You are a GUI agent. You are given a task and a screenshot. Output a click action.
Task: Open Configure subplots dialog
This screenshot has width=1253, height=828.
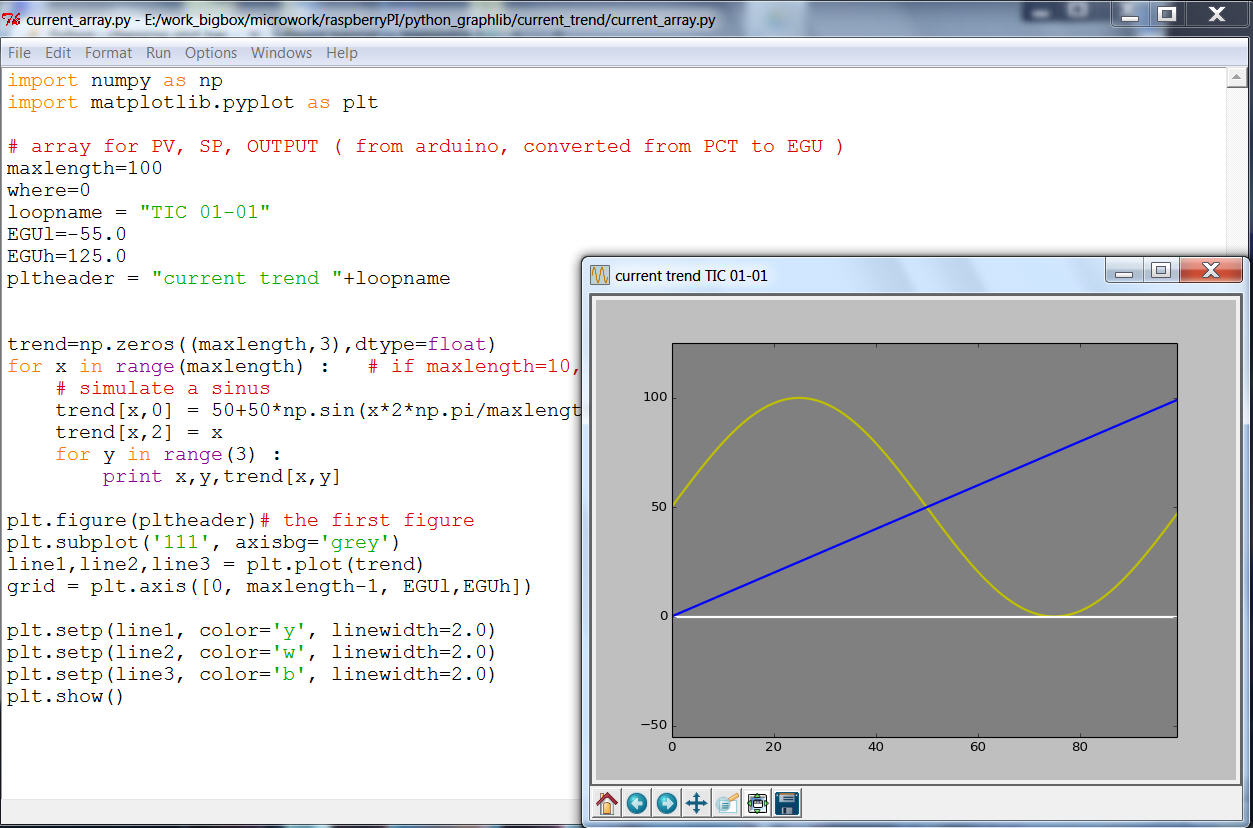coord(757,803)
